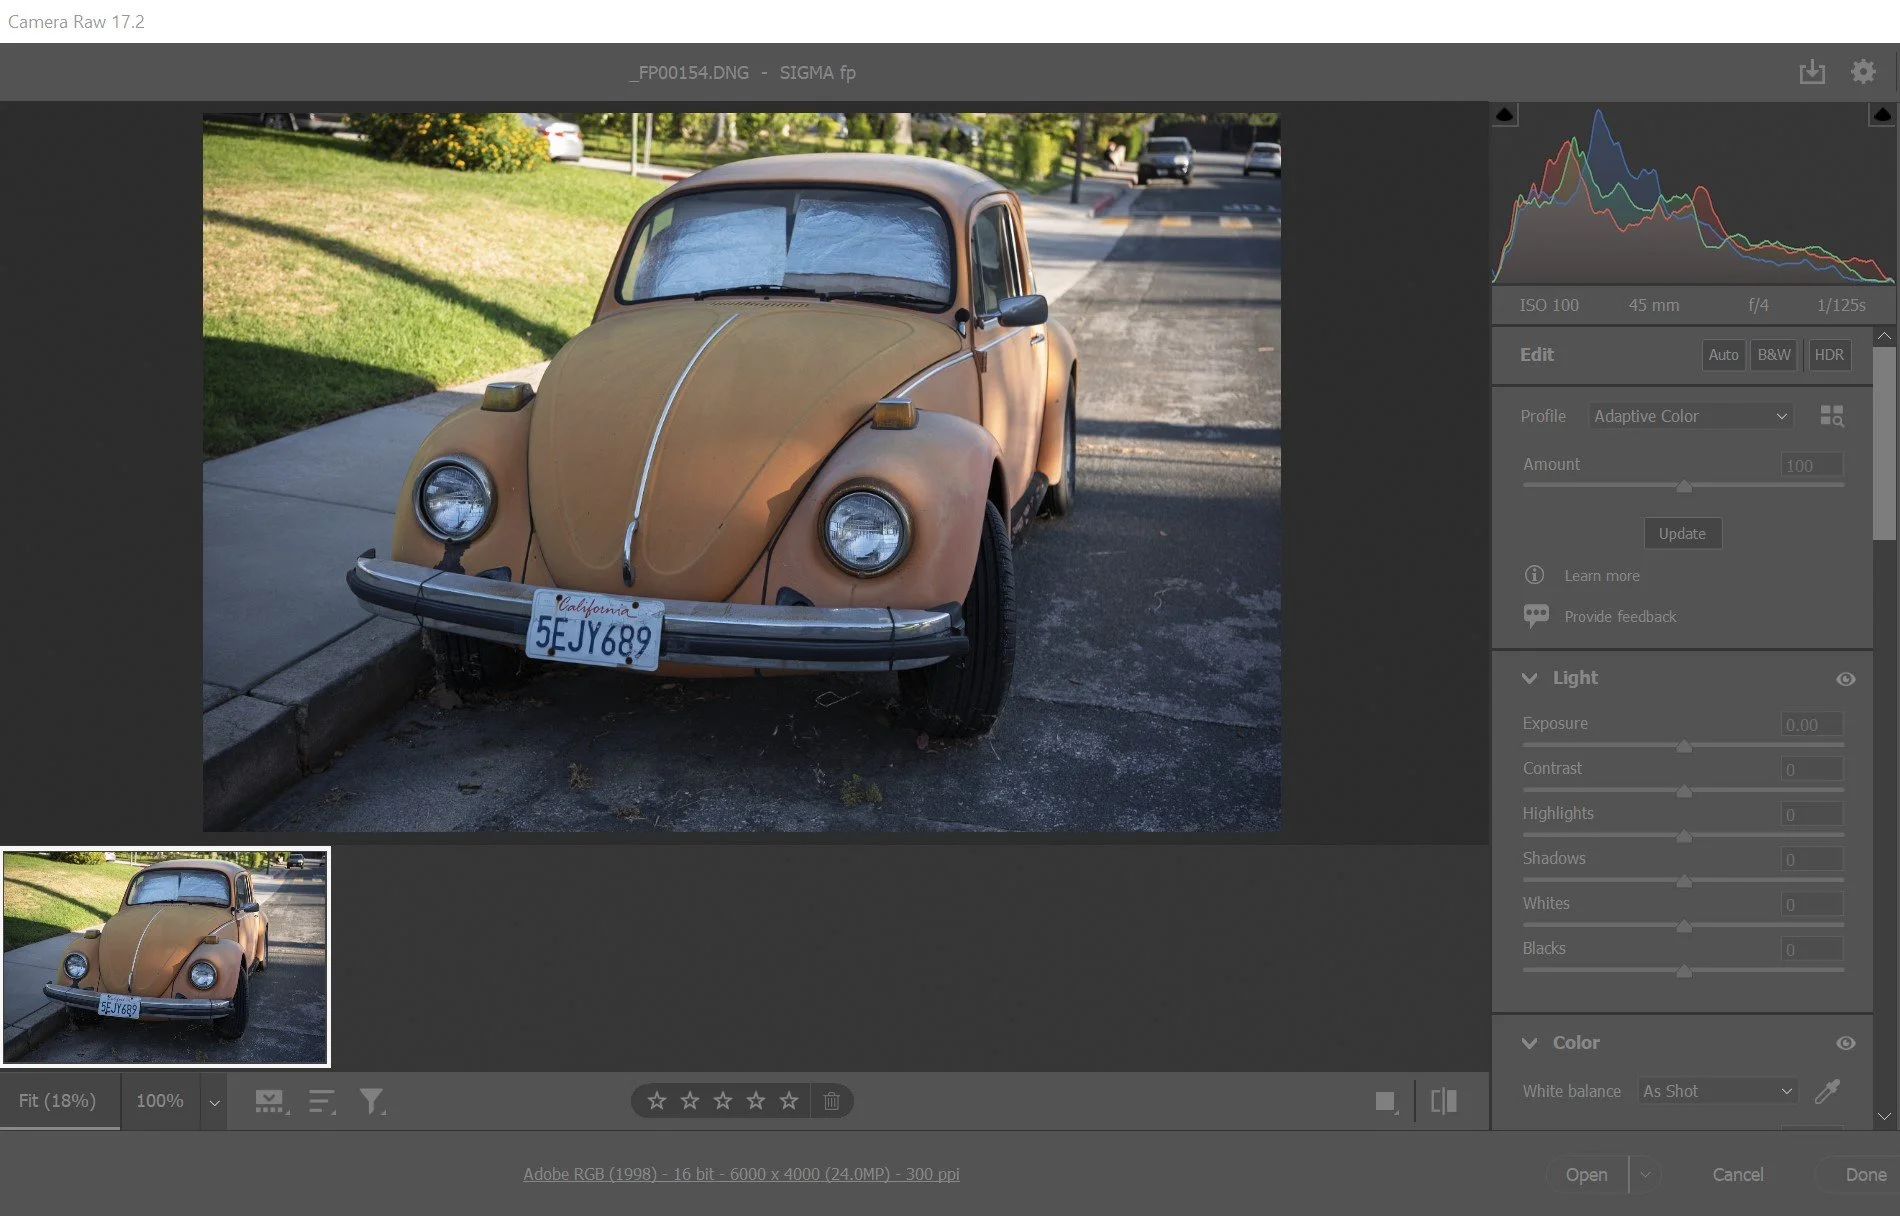Viewport: 1900px width, 1216px height.
Task: Open Camera Raw preferences gear icon
Action: point(1863,72)
